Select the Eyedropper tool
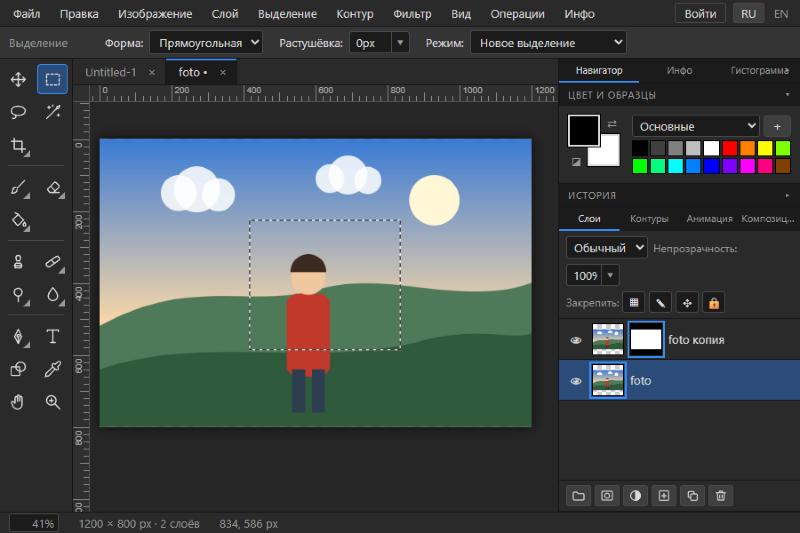 tap(53, 369)
